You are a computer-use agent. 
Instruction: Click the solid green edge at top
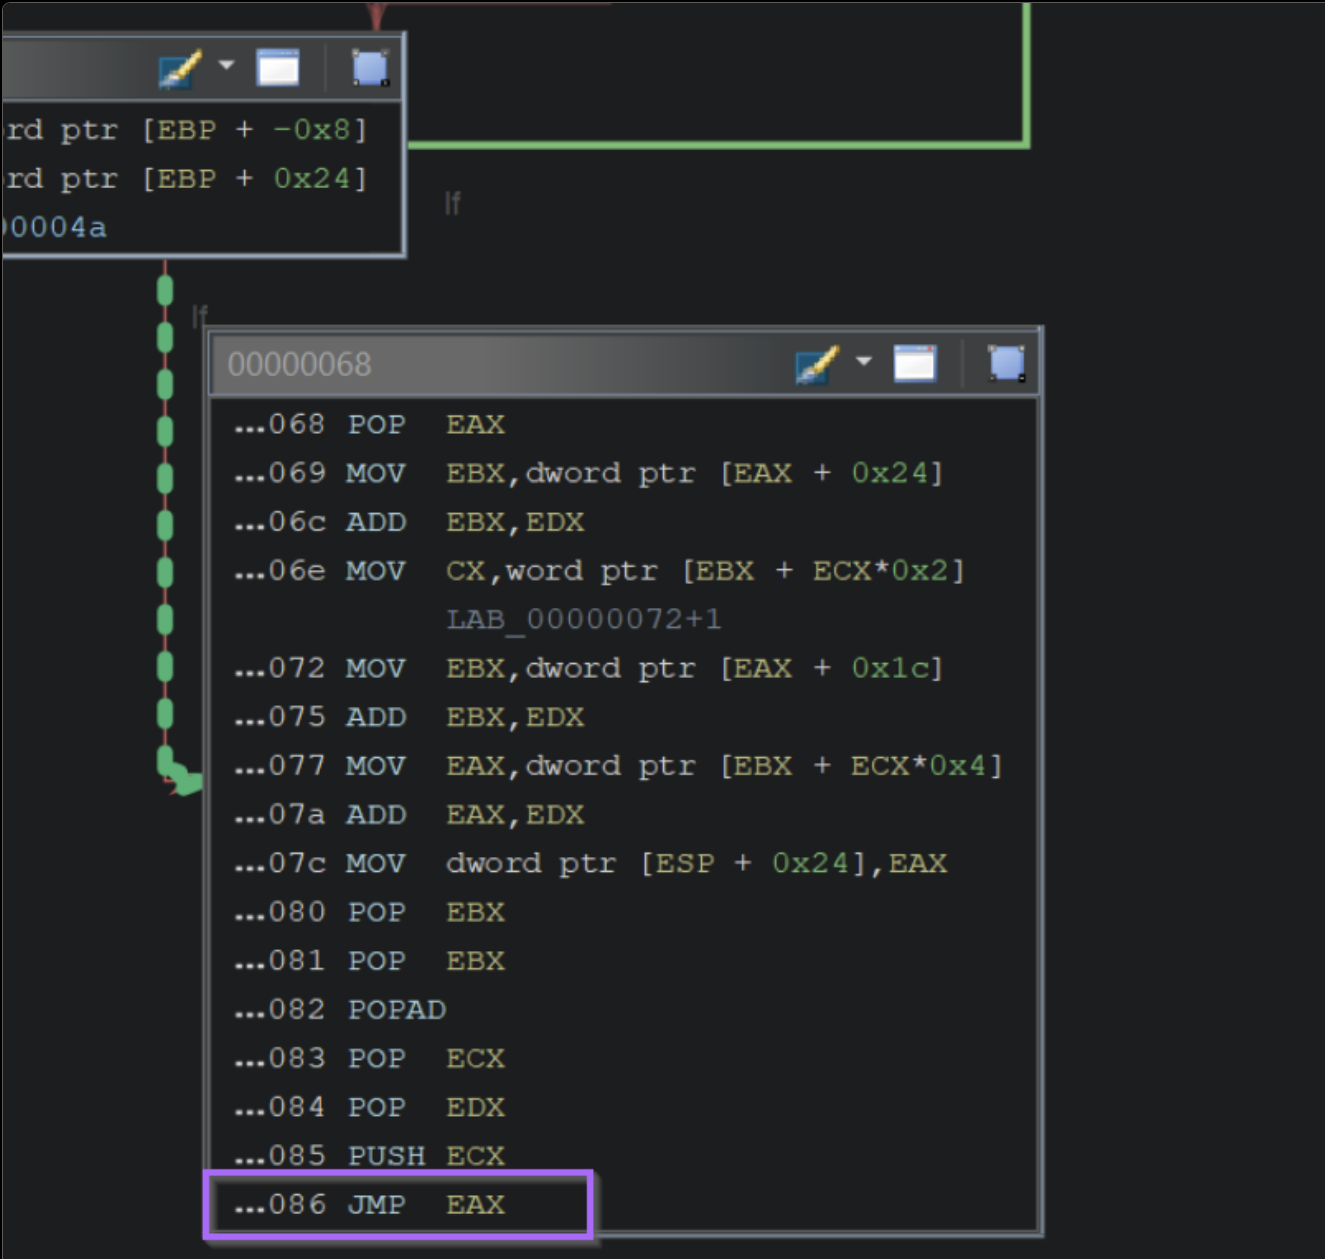(1027, 80)
